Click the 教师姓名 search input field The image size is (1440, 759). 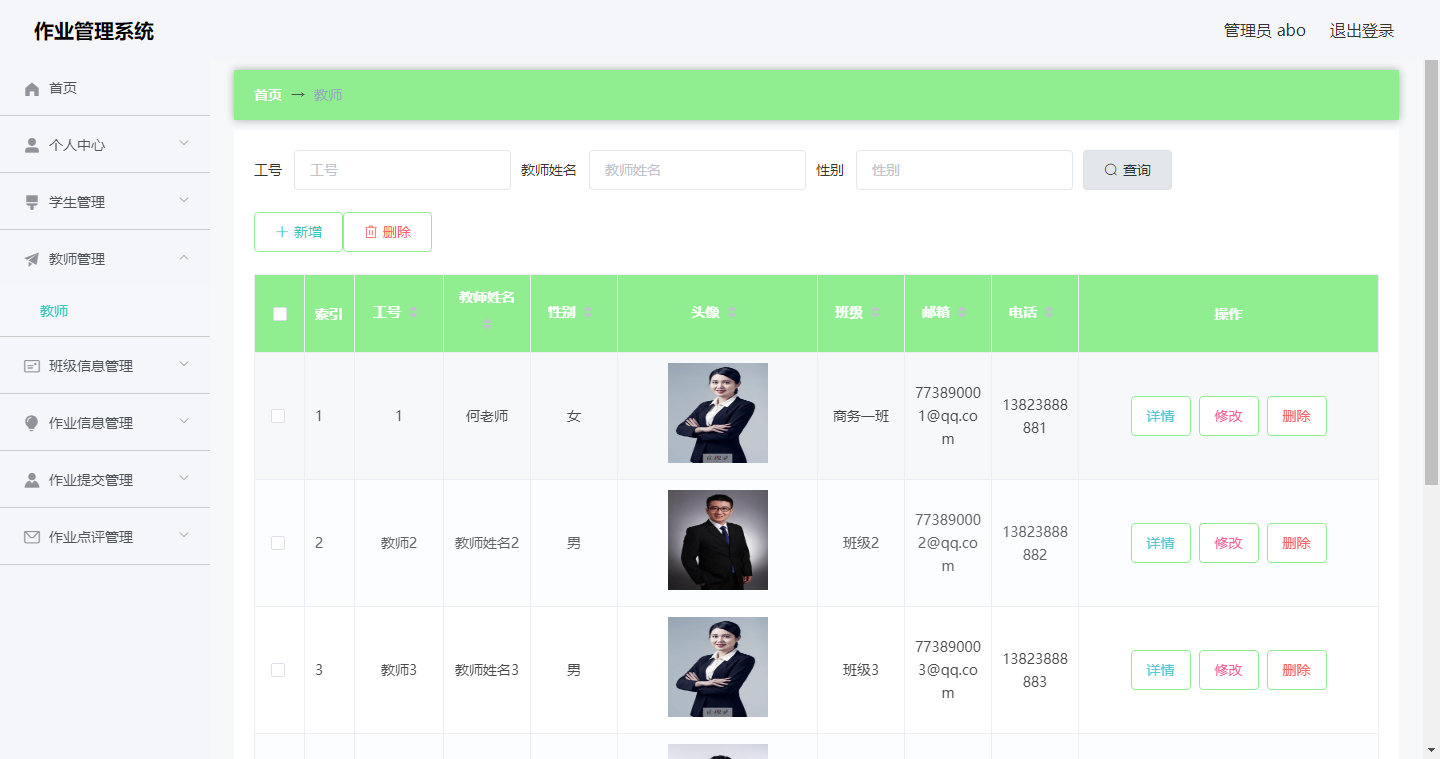click(x=697, y=170)
